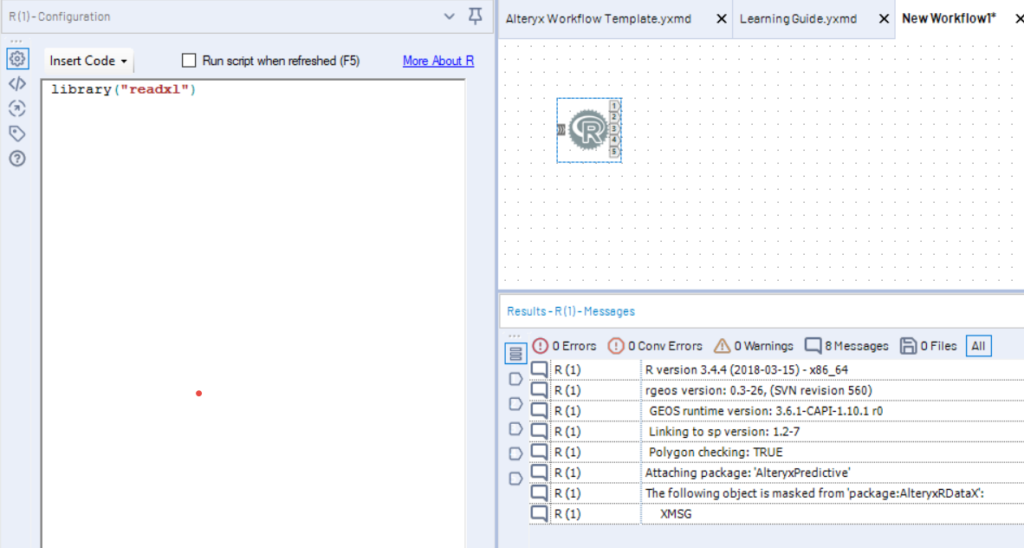
Task: Close the Learning Guide.yxmd tab
Action: (x=884, y=19)
